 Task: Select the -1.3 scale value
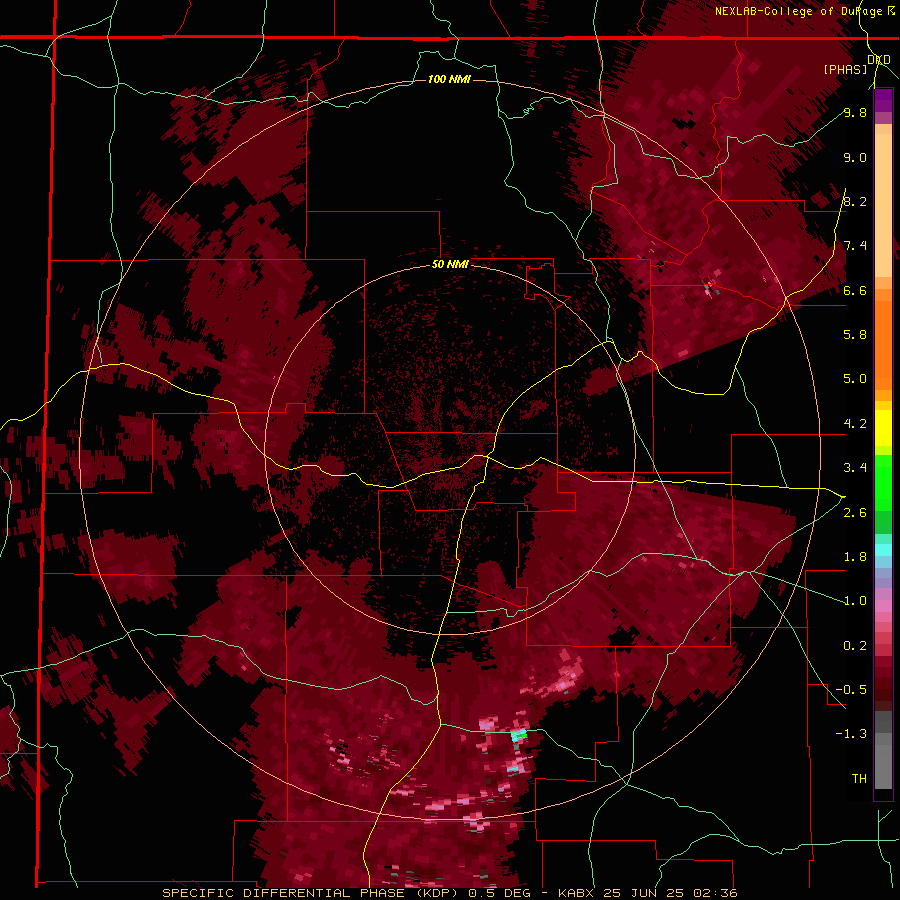pos(851,734)
